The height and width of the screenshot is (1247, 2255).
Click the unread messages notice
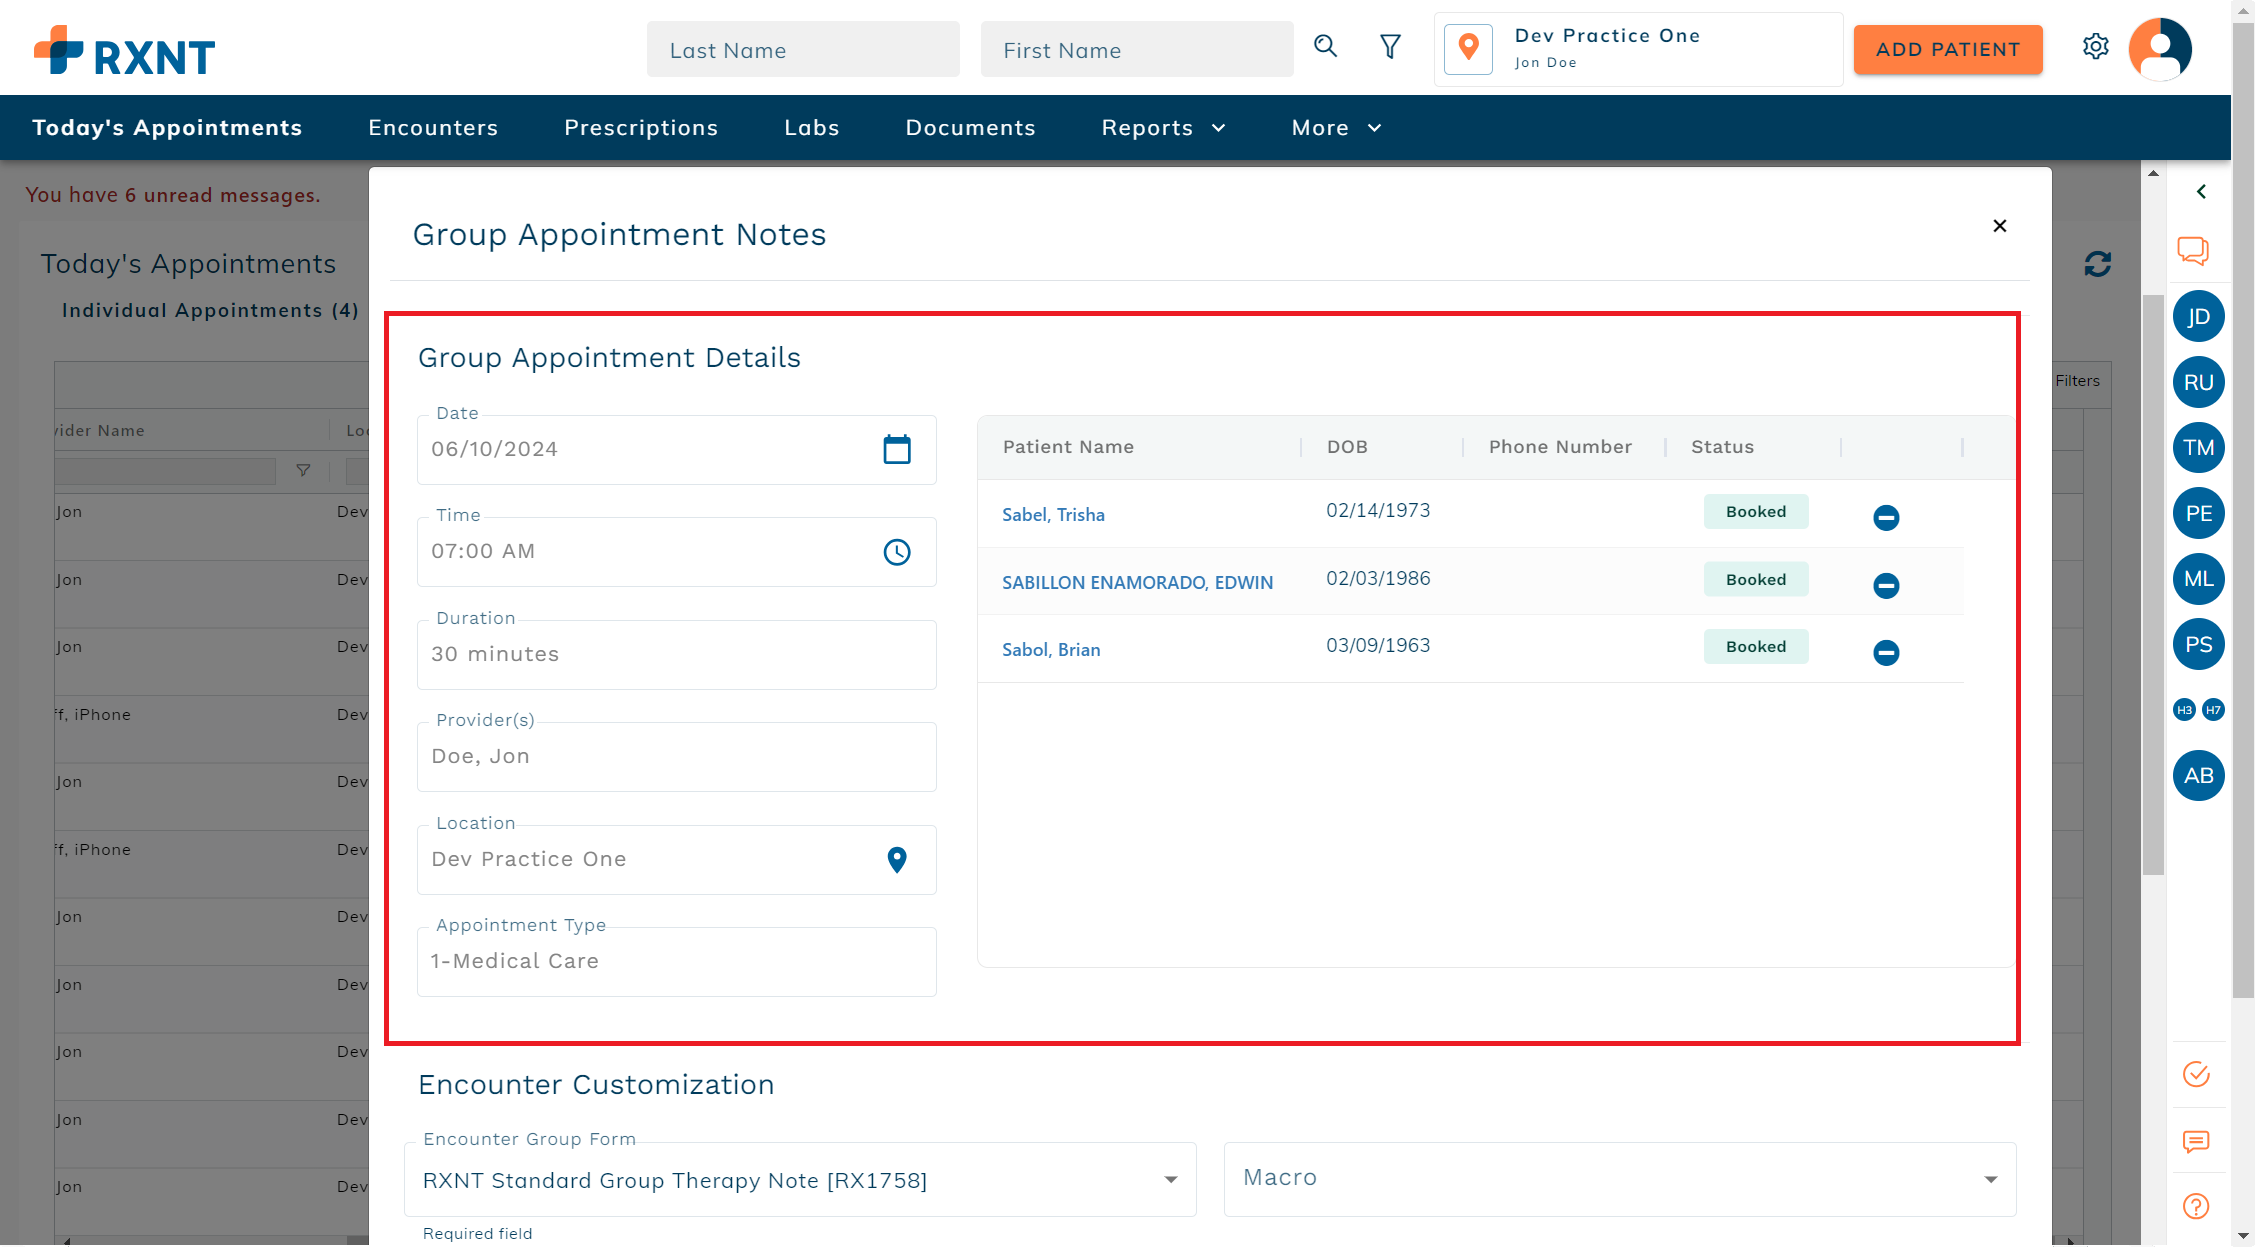(x=173, y=195)
